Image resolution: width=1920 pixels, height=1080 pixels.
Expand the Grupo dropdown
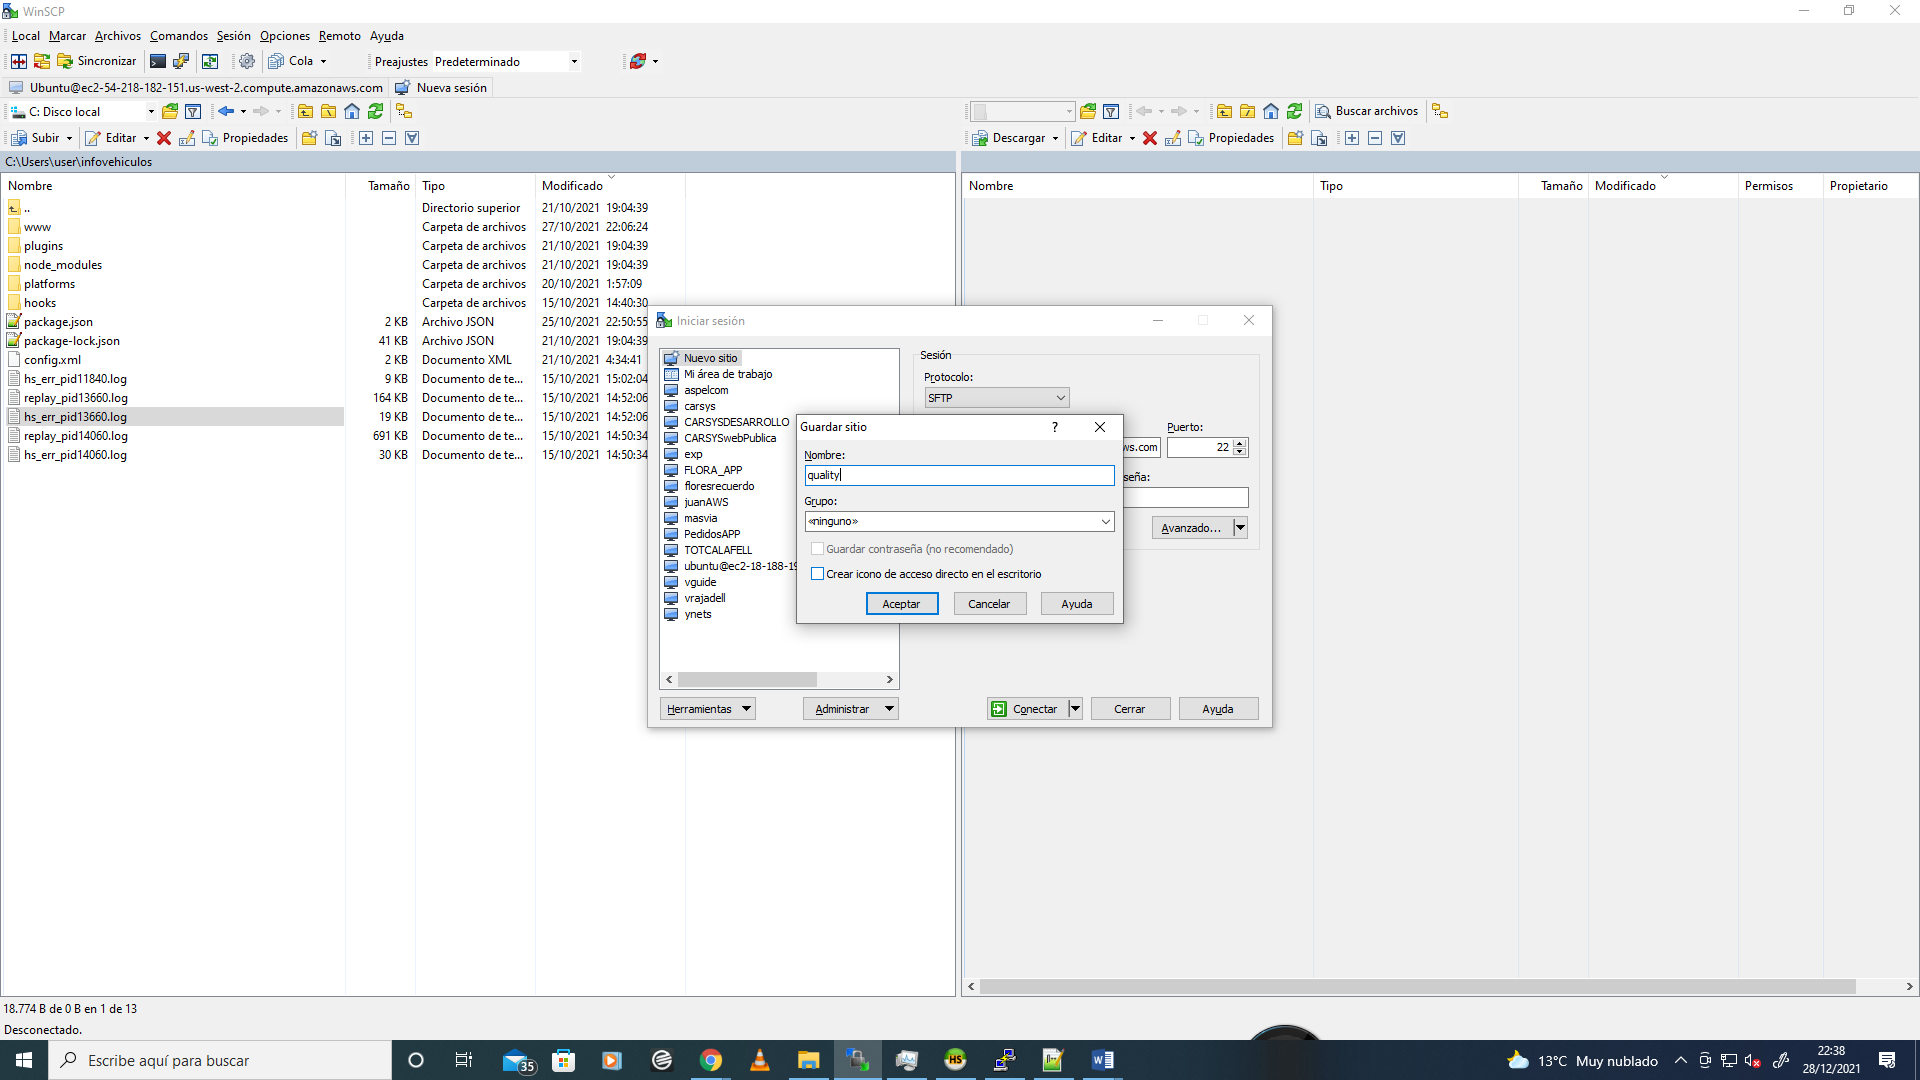pyautogui.click(x=1105, y=521)
